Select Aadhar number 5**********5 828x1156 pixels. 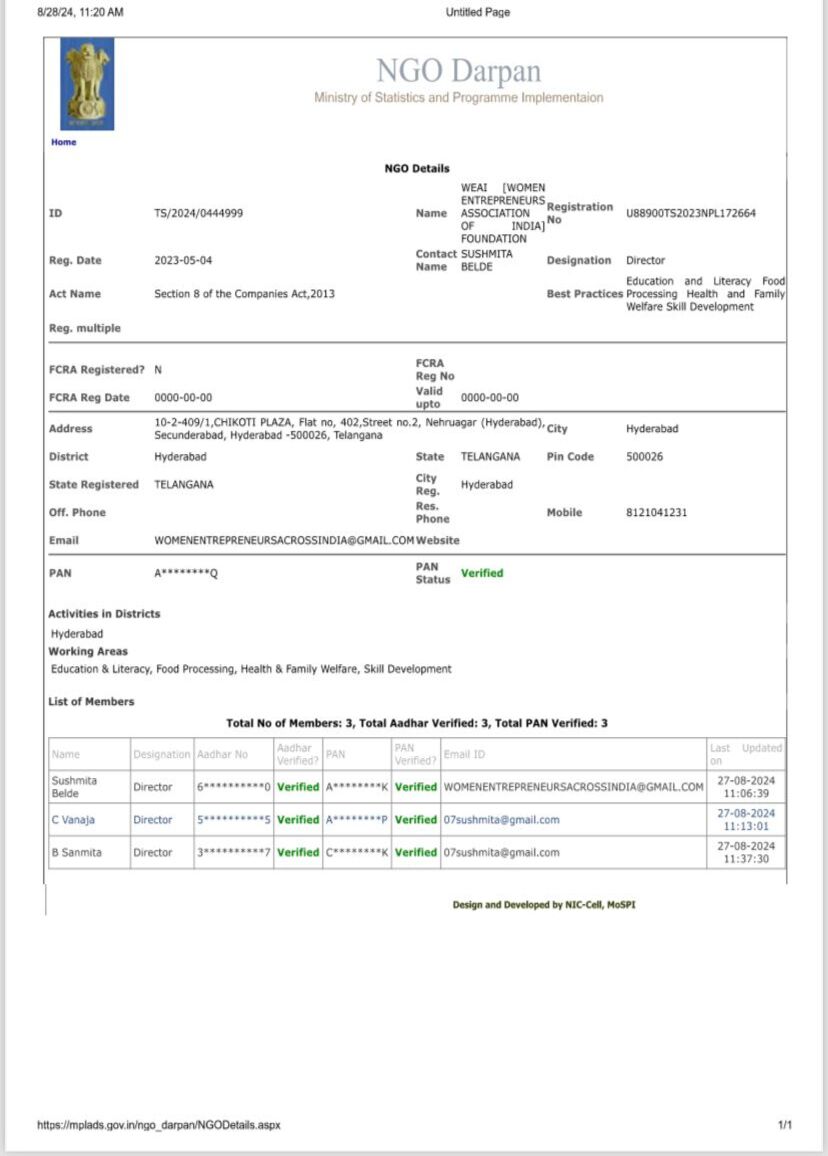(234, 820)
